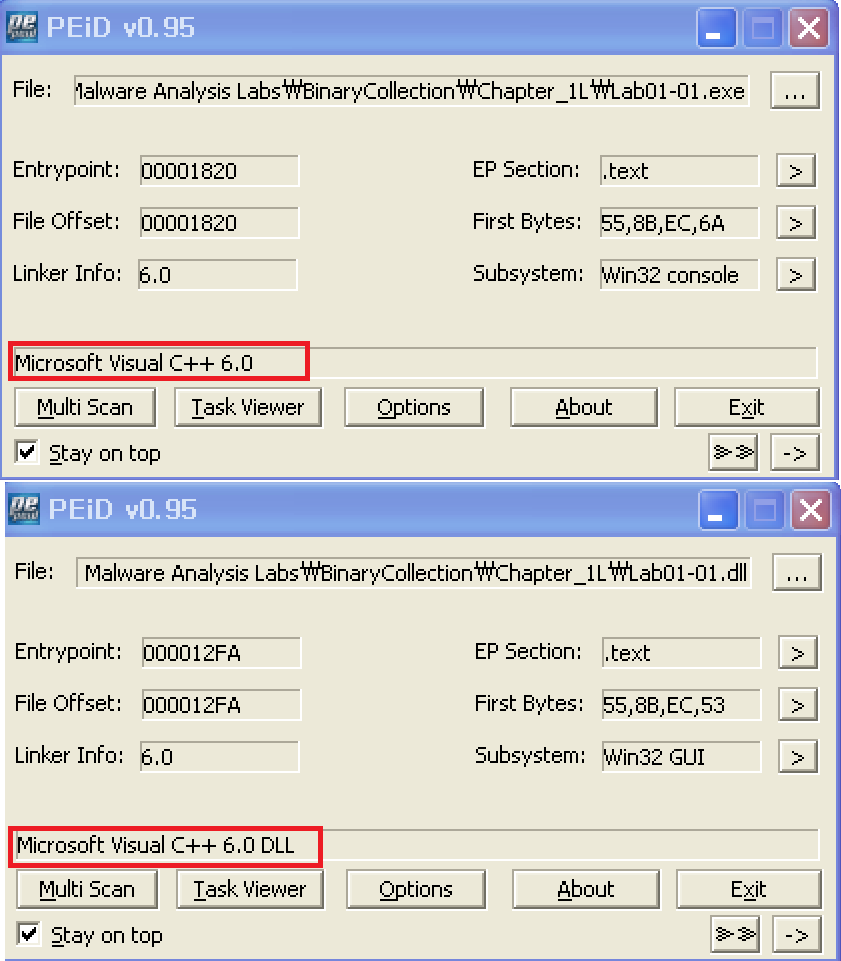Click the -> plugin menu button in the dll window
841x961 pixels.
[x=796, y=934]
